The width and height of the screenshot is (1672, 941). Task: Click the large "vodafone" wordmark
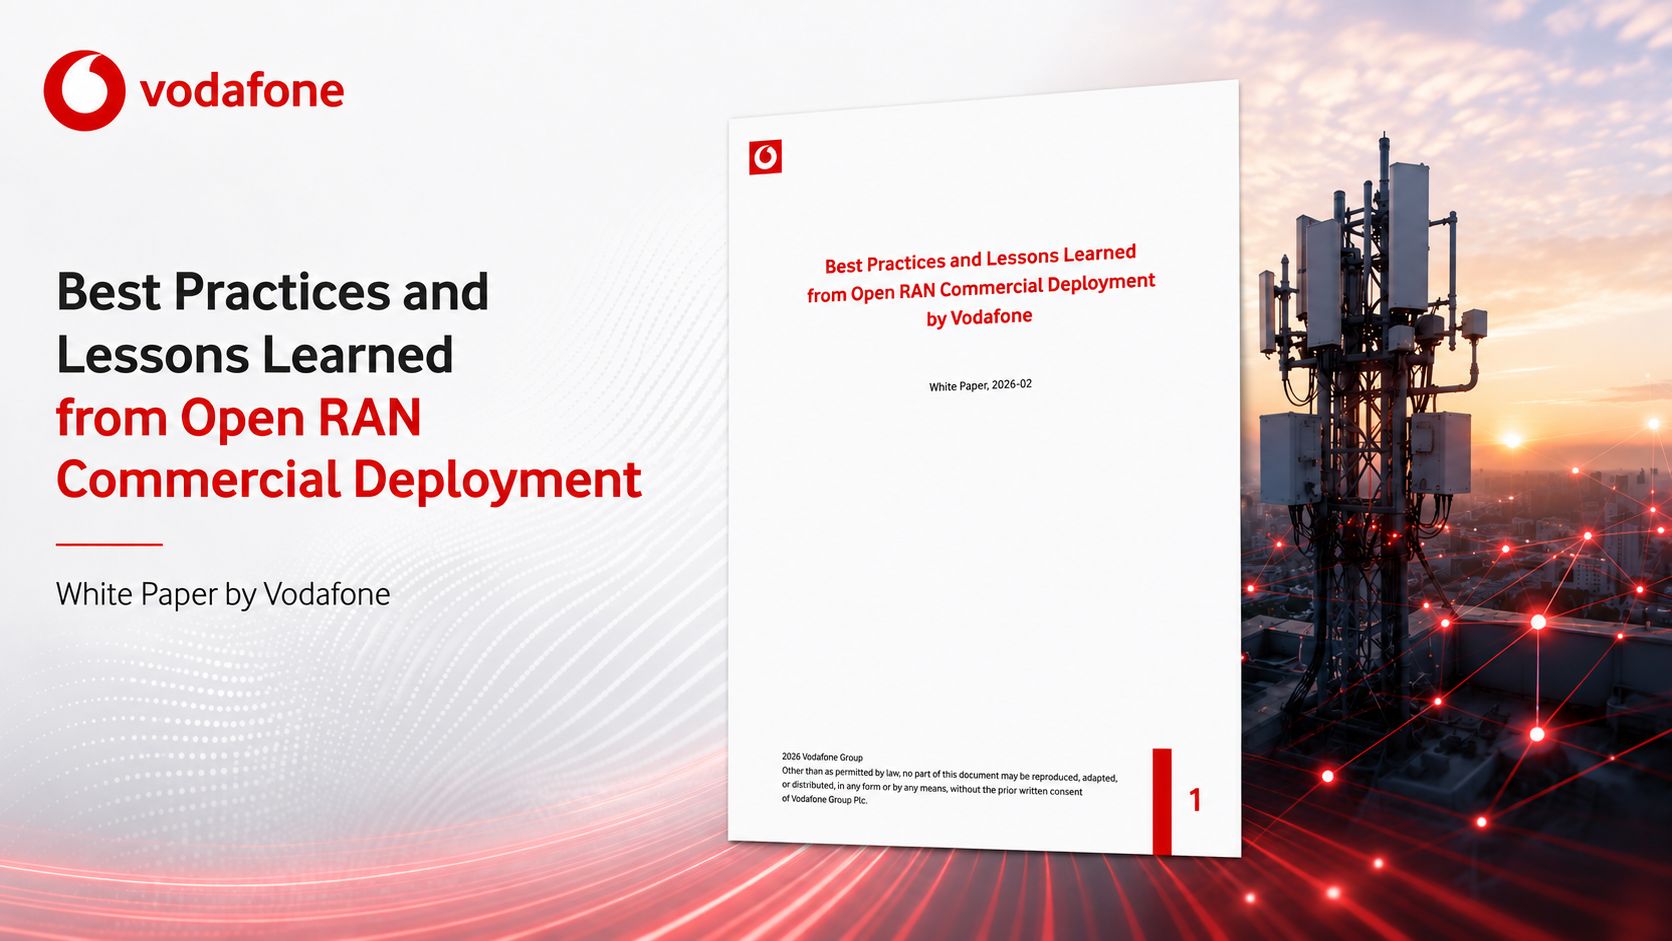pyautogui.click(x=242, y=91)
